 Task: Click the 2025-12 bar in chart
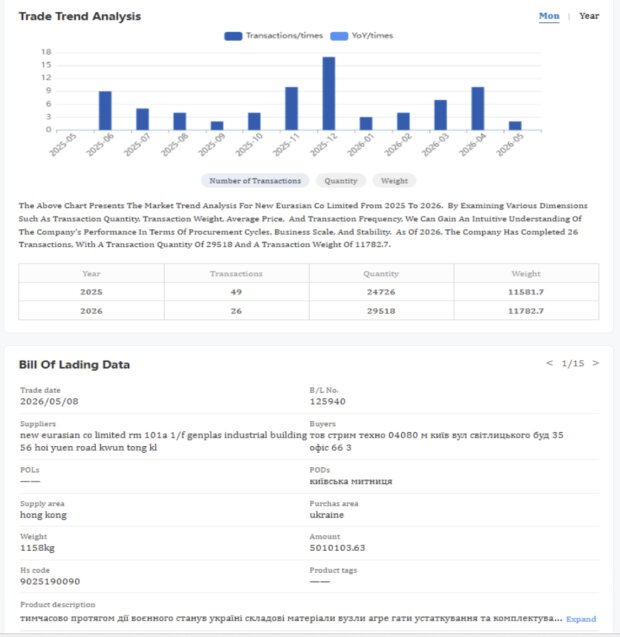click(x=329, y=93)
